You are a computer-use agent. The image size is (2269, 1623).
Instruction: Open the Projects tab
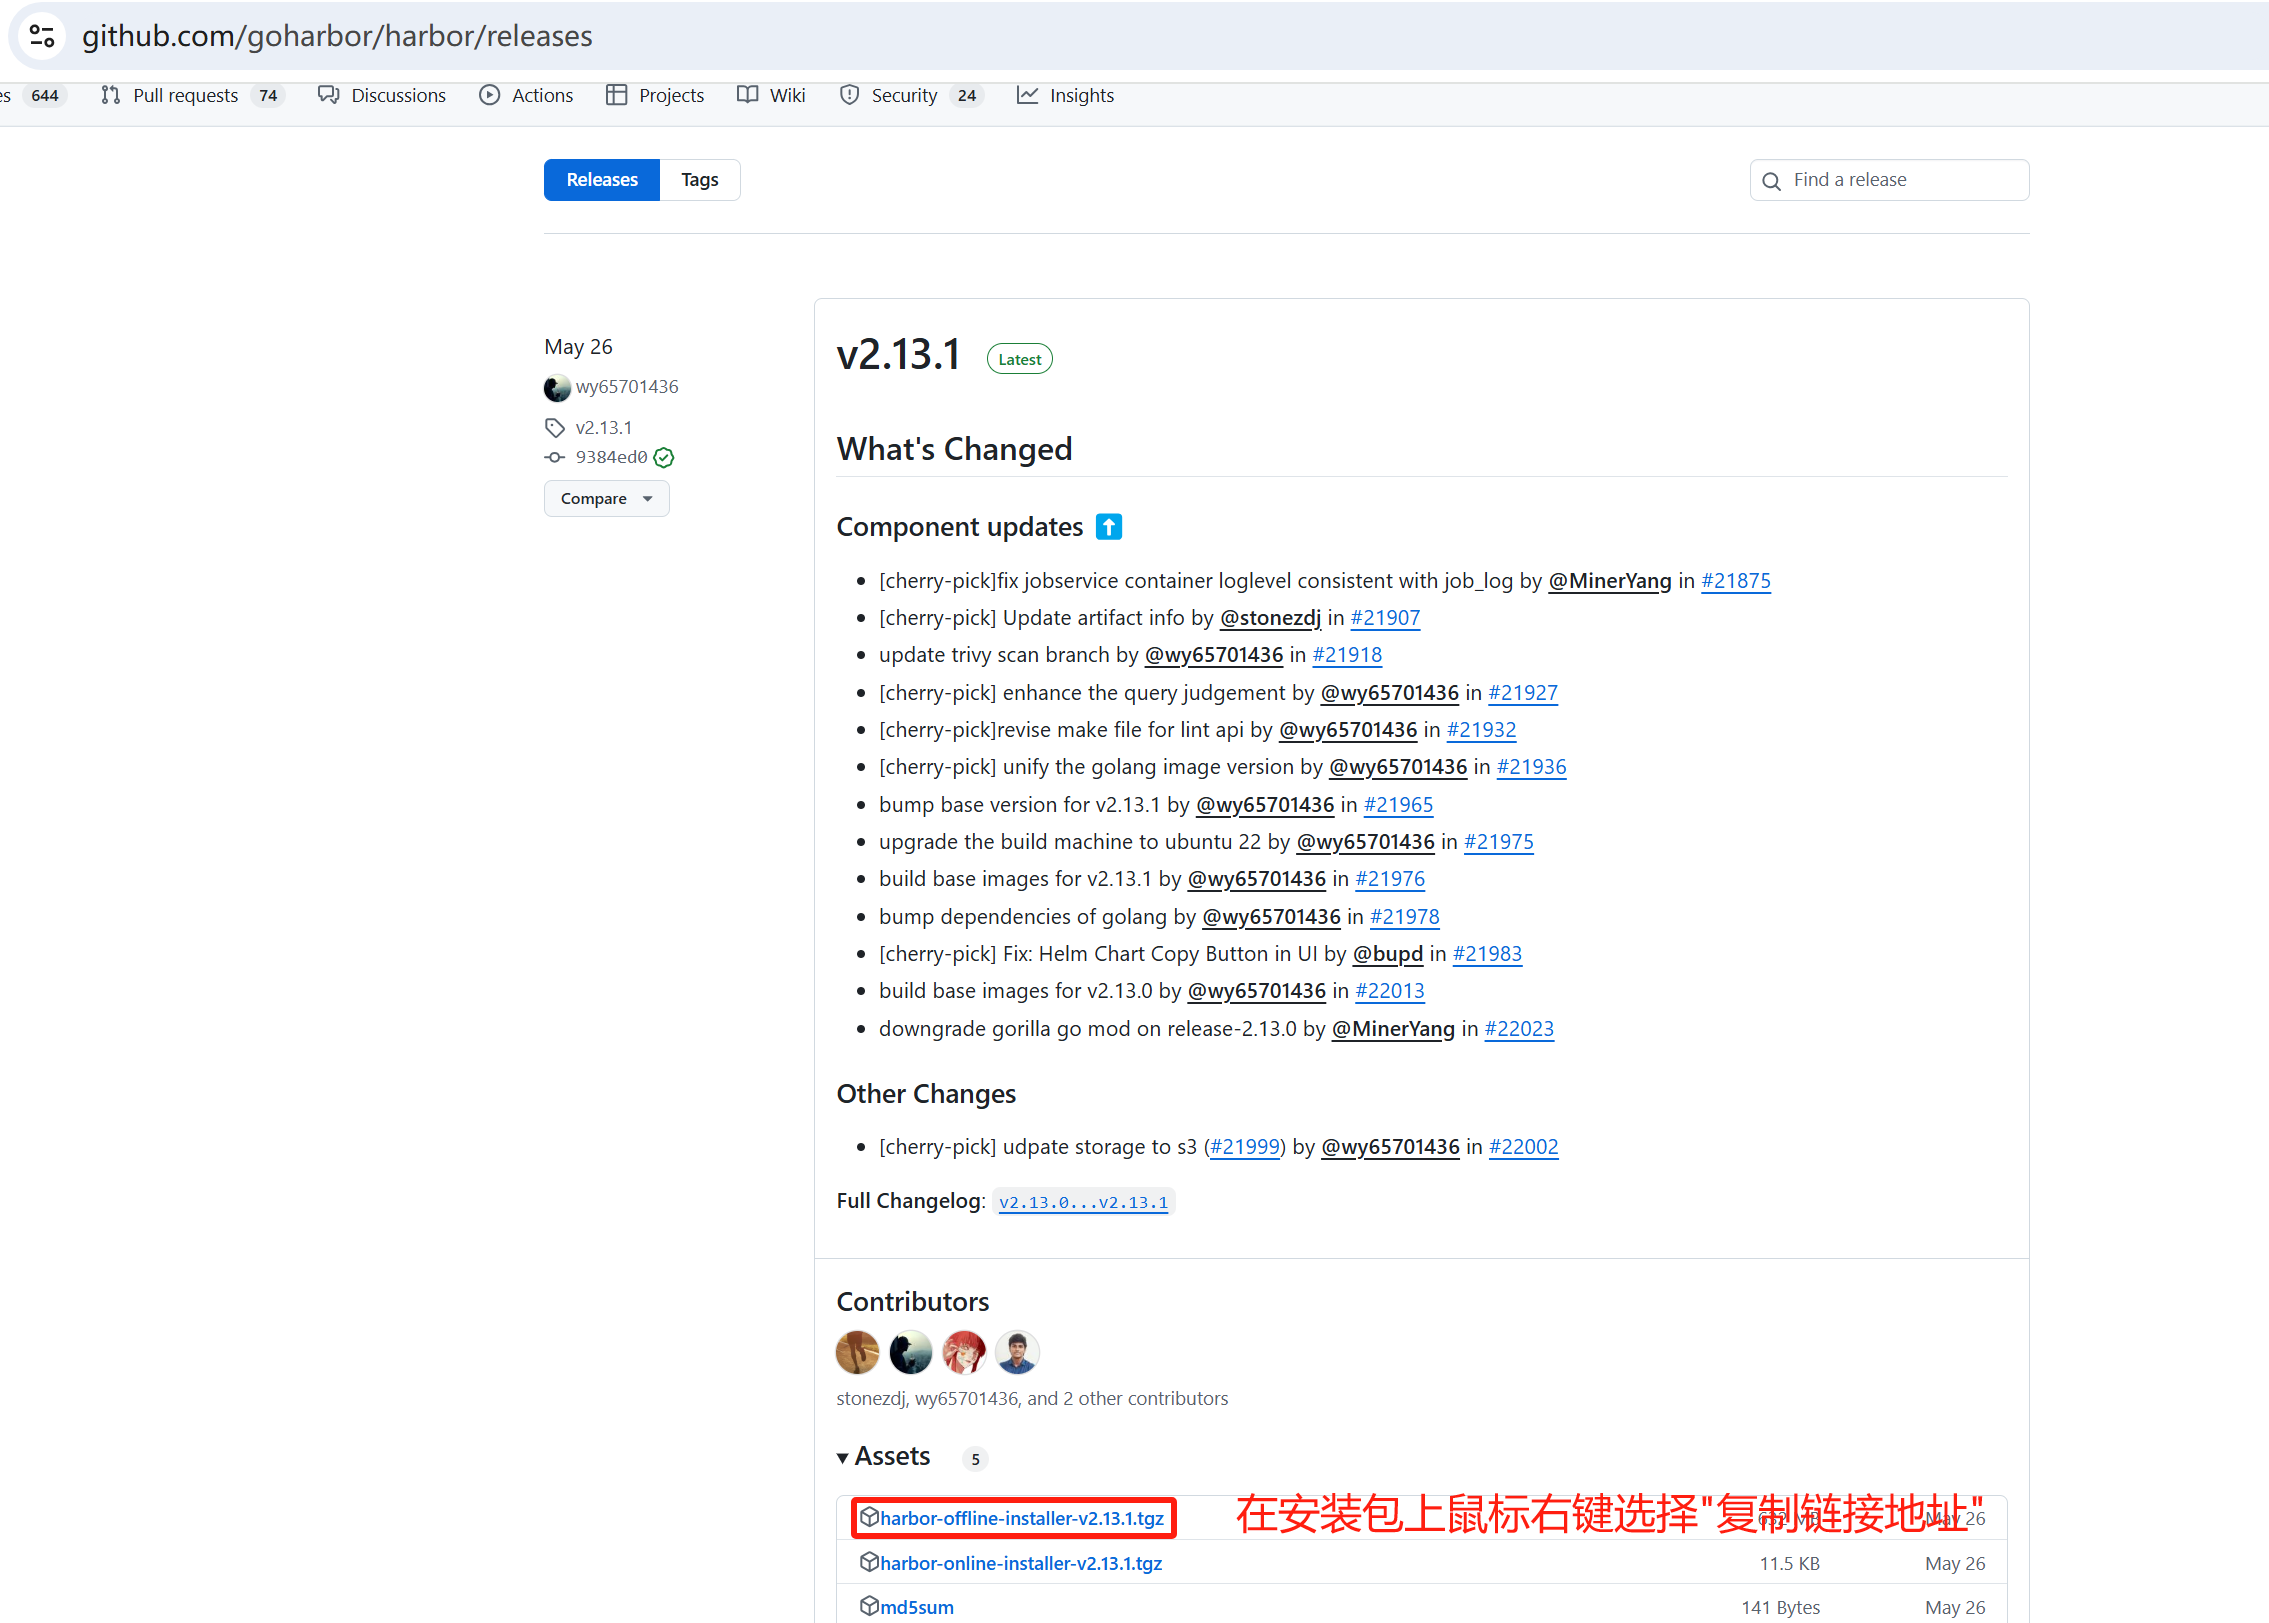click(655, 95)
